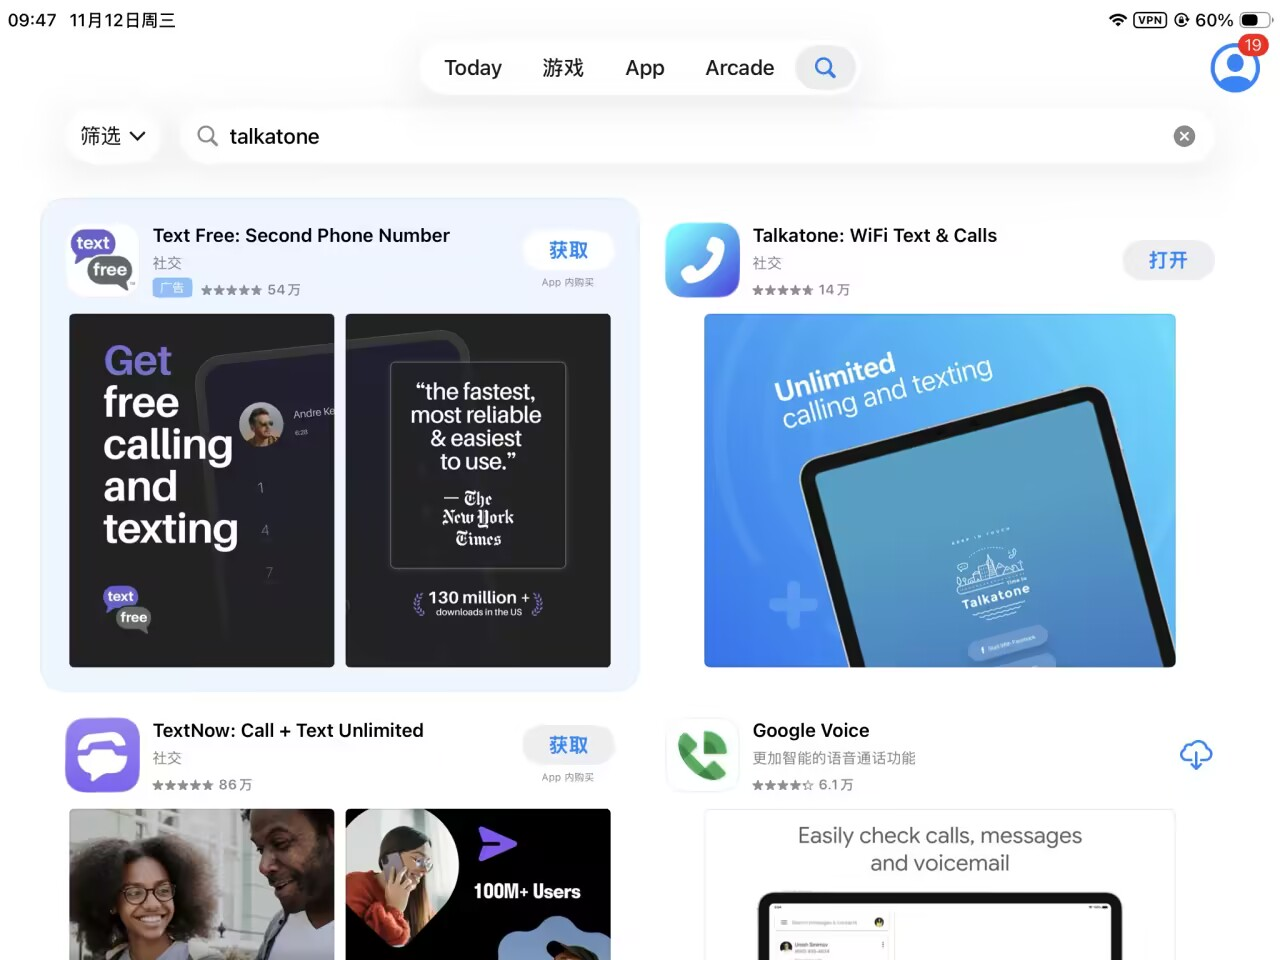Open the Arcade tab
This screenshot has width=1280, height=960.
coord(739,68)
